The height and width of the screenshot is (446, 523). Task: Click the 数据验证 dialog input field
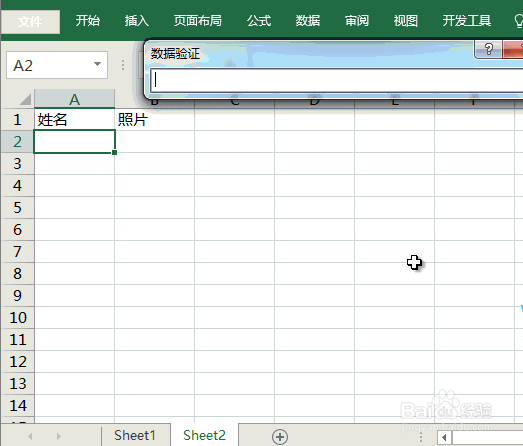coord(336,80)
